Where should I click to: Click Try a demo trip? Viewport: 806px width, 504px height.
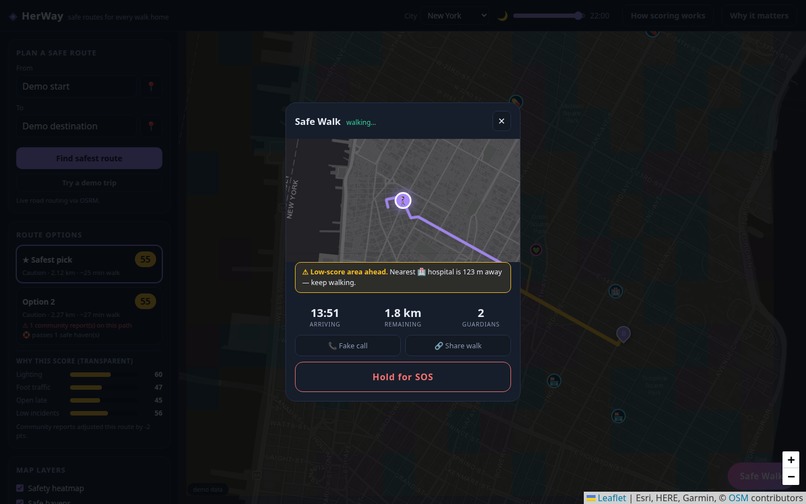click(x=89, y=183)
